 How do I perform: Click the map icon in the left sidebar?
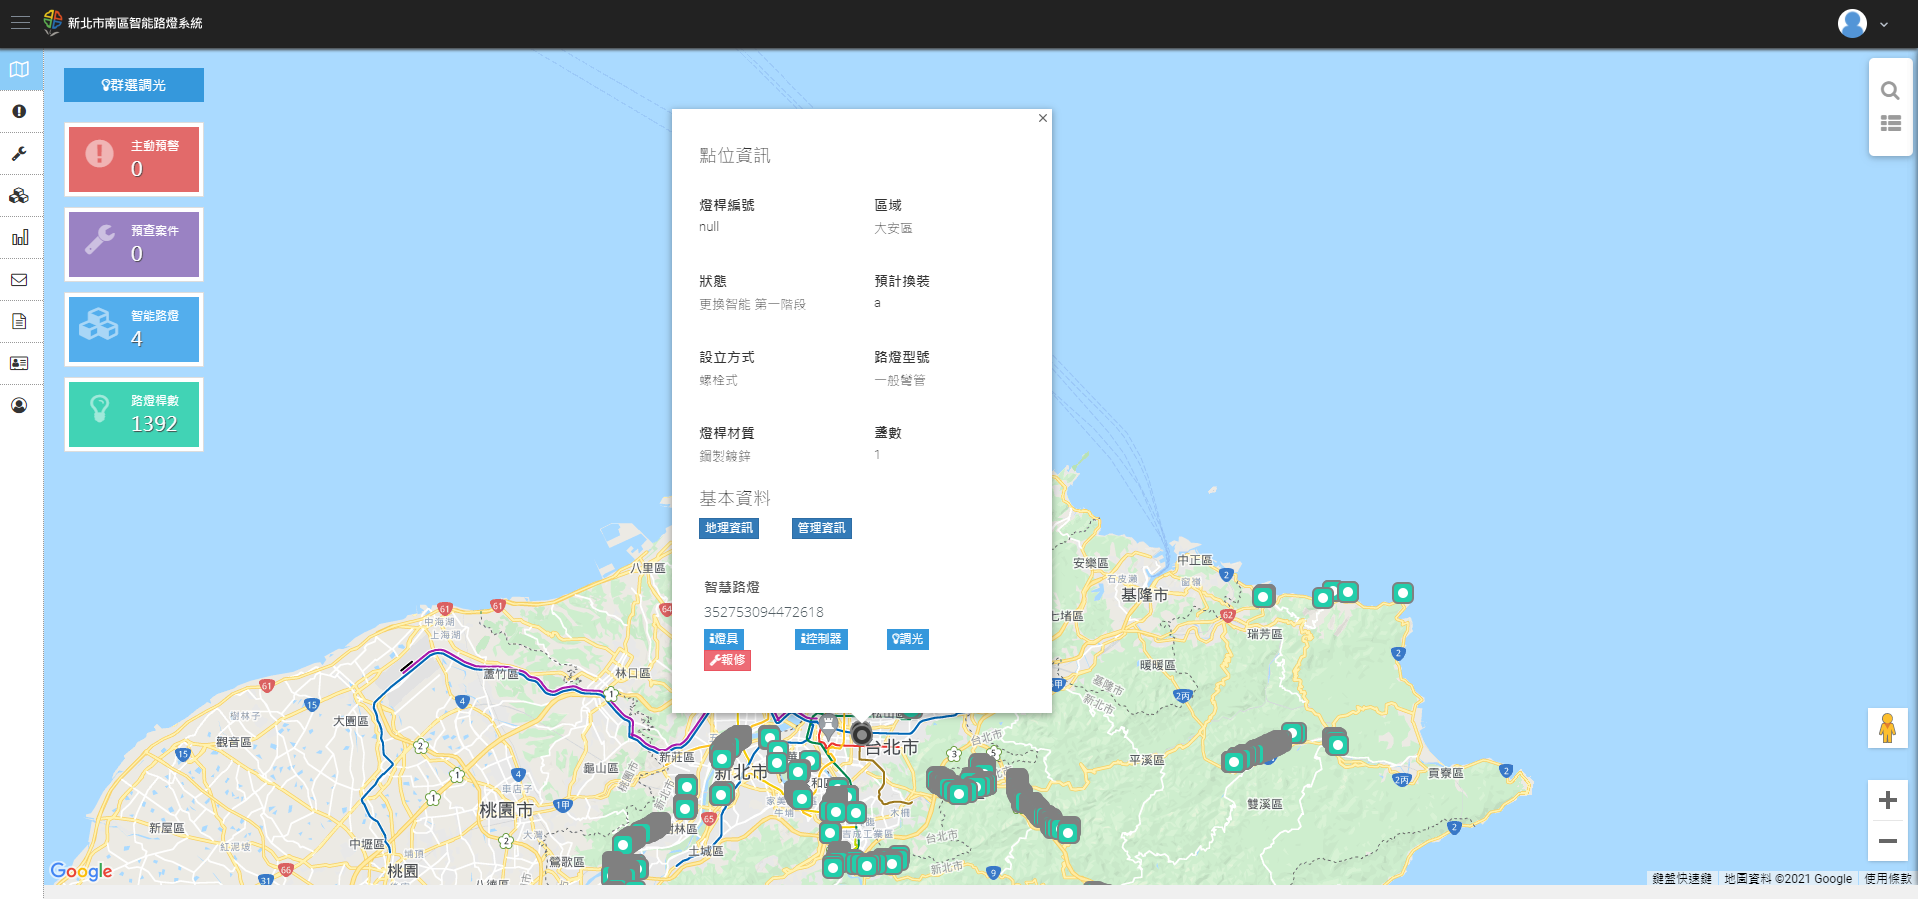tap(19, 70)
